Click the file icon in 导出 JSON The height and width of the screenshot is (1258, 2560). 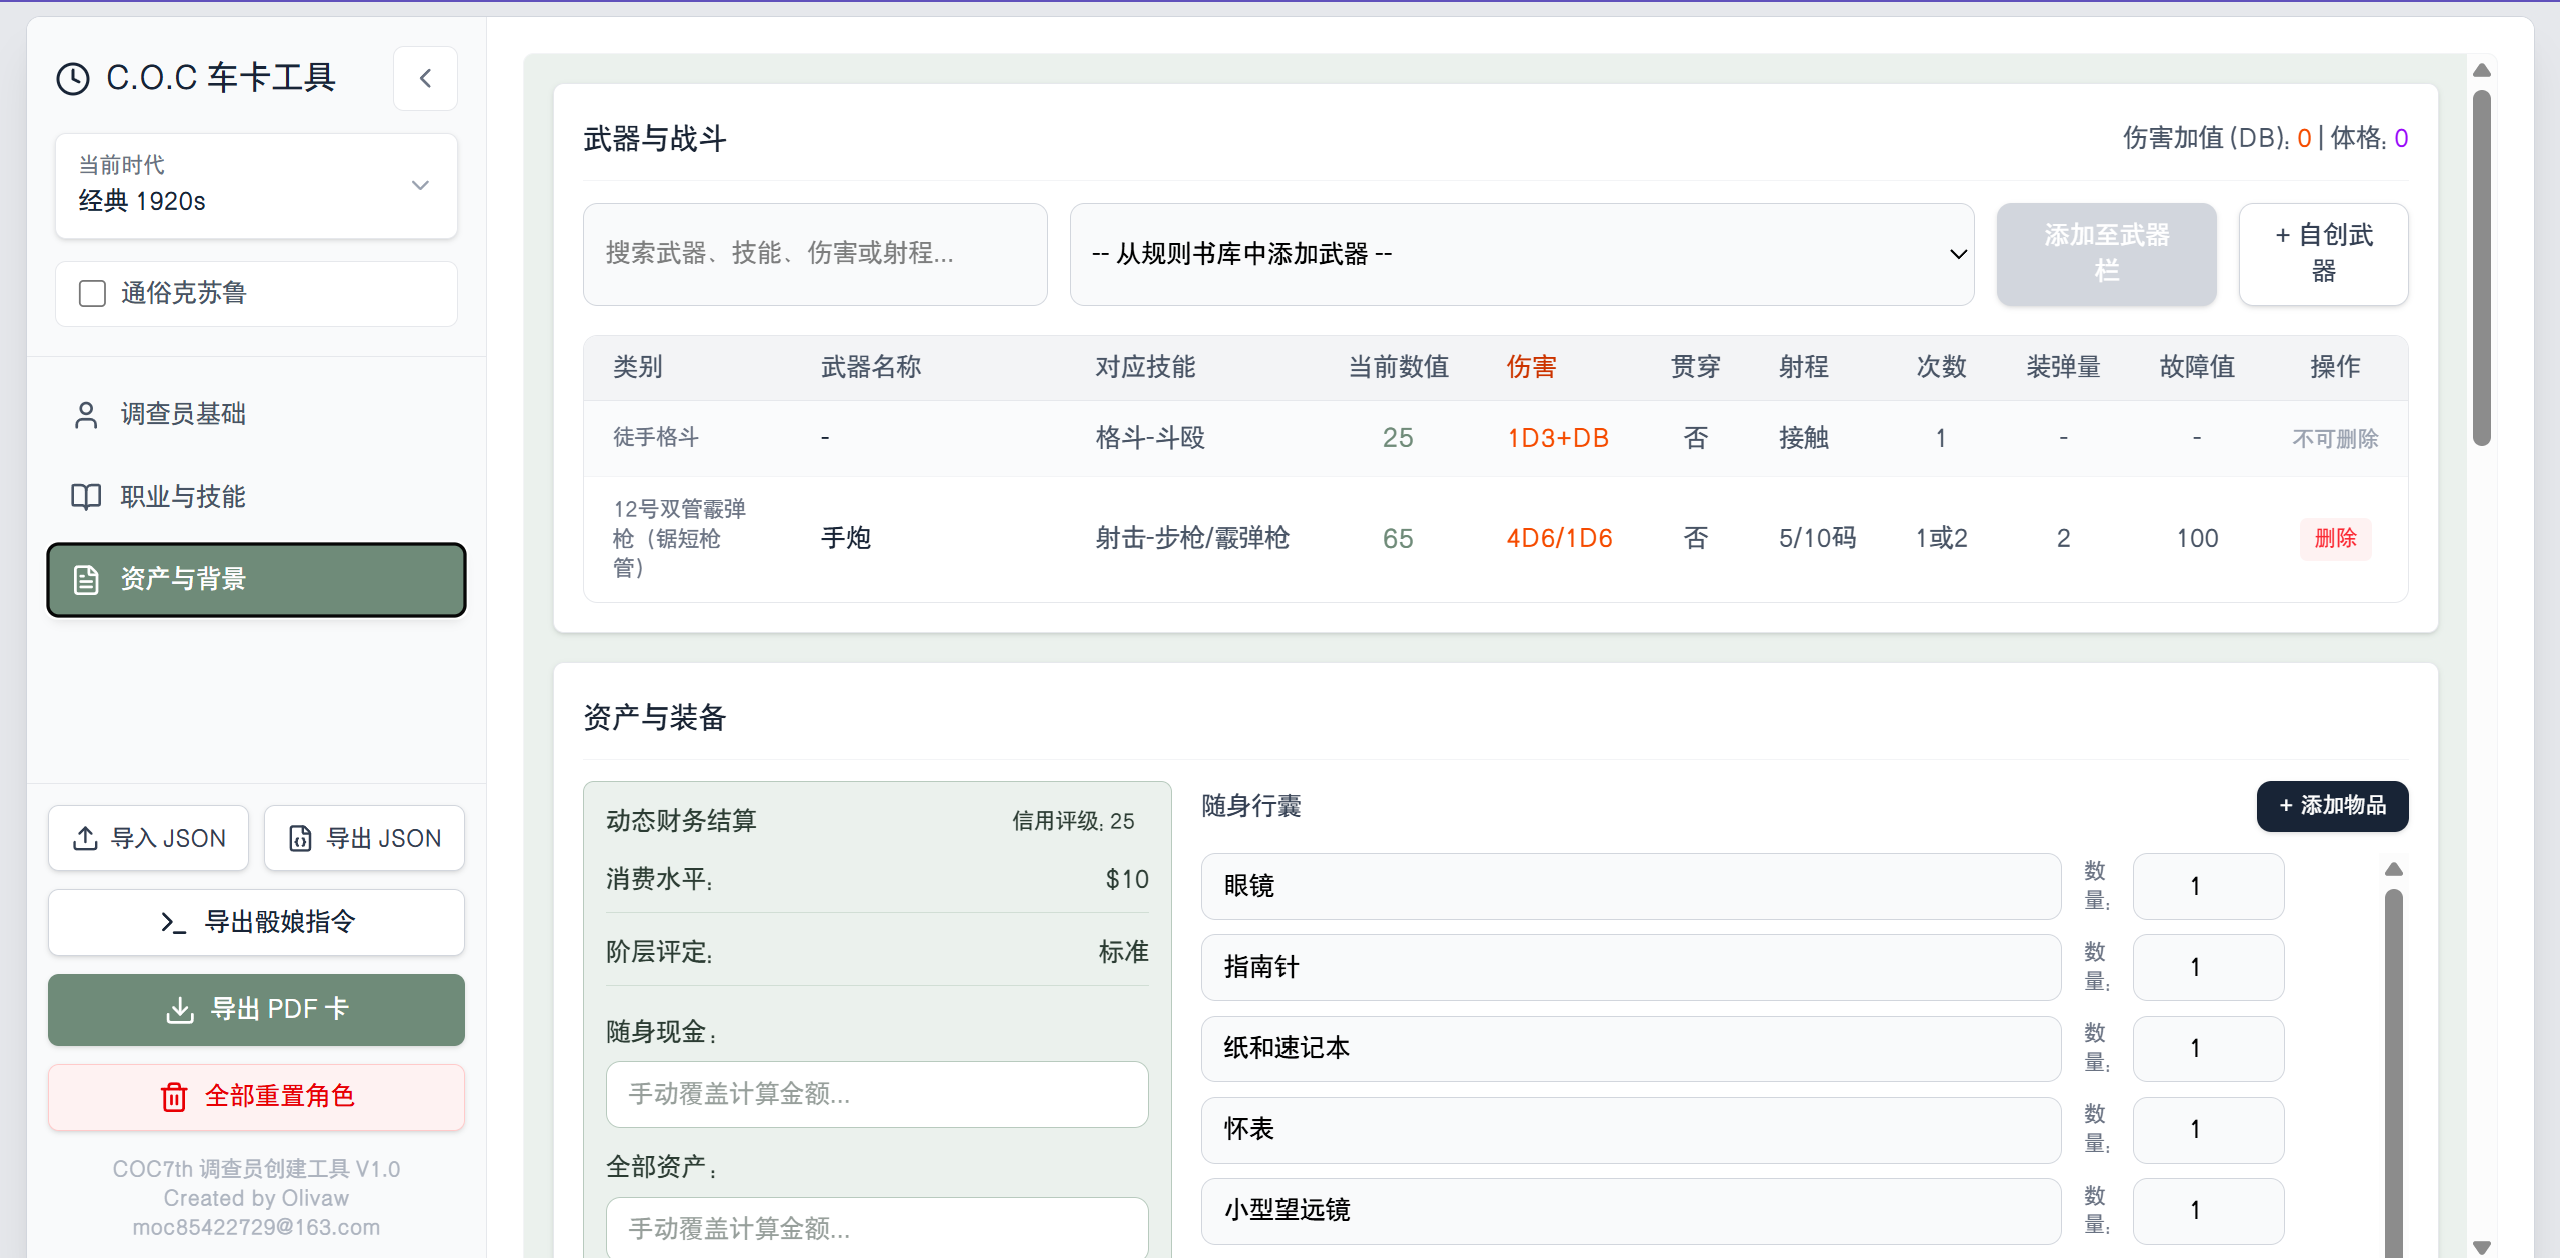tap(300, 838)
